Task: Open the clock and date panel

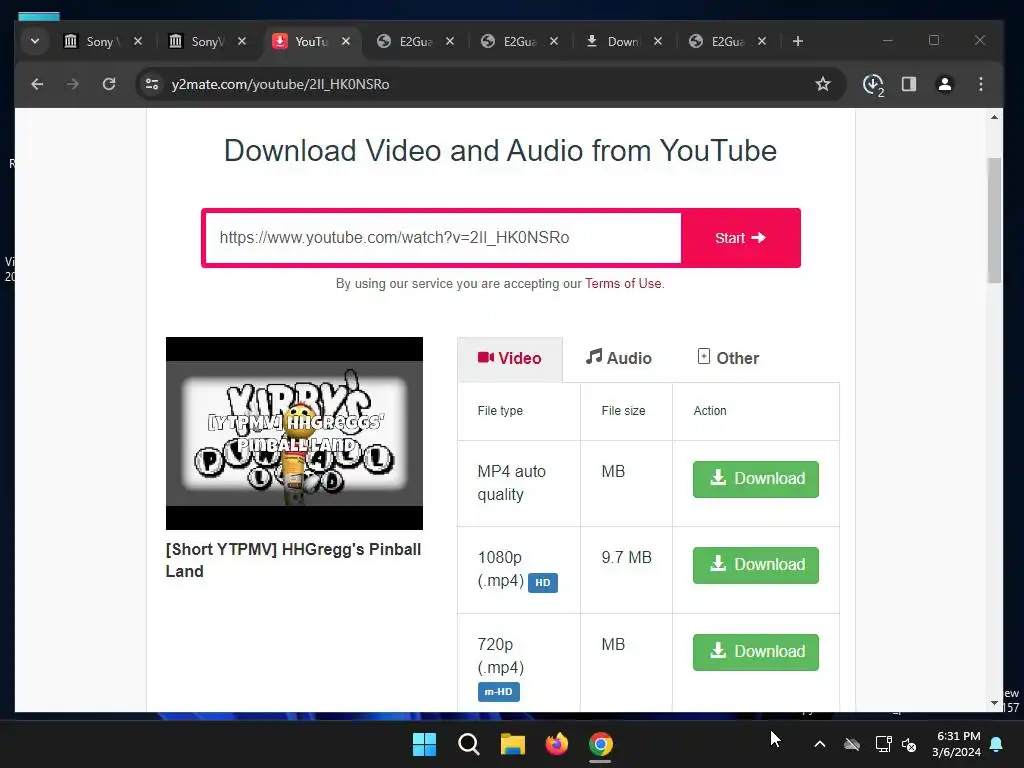Action: click(957, 744)
